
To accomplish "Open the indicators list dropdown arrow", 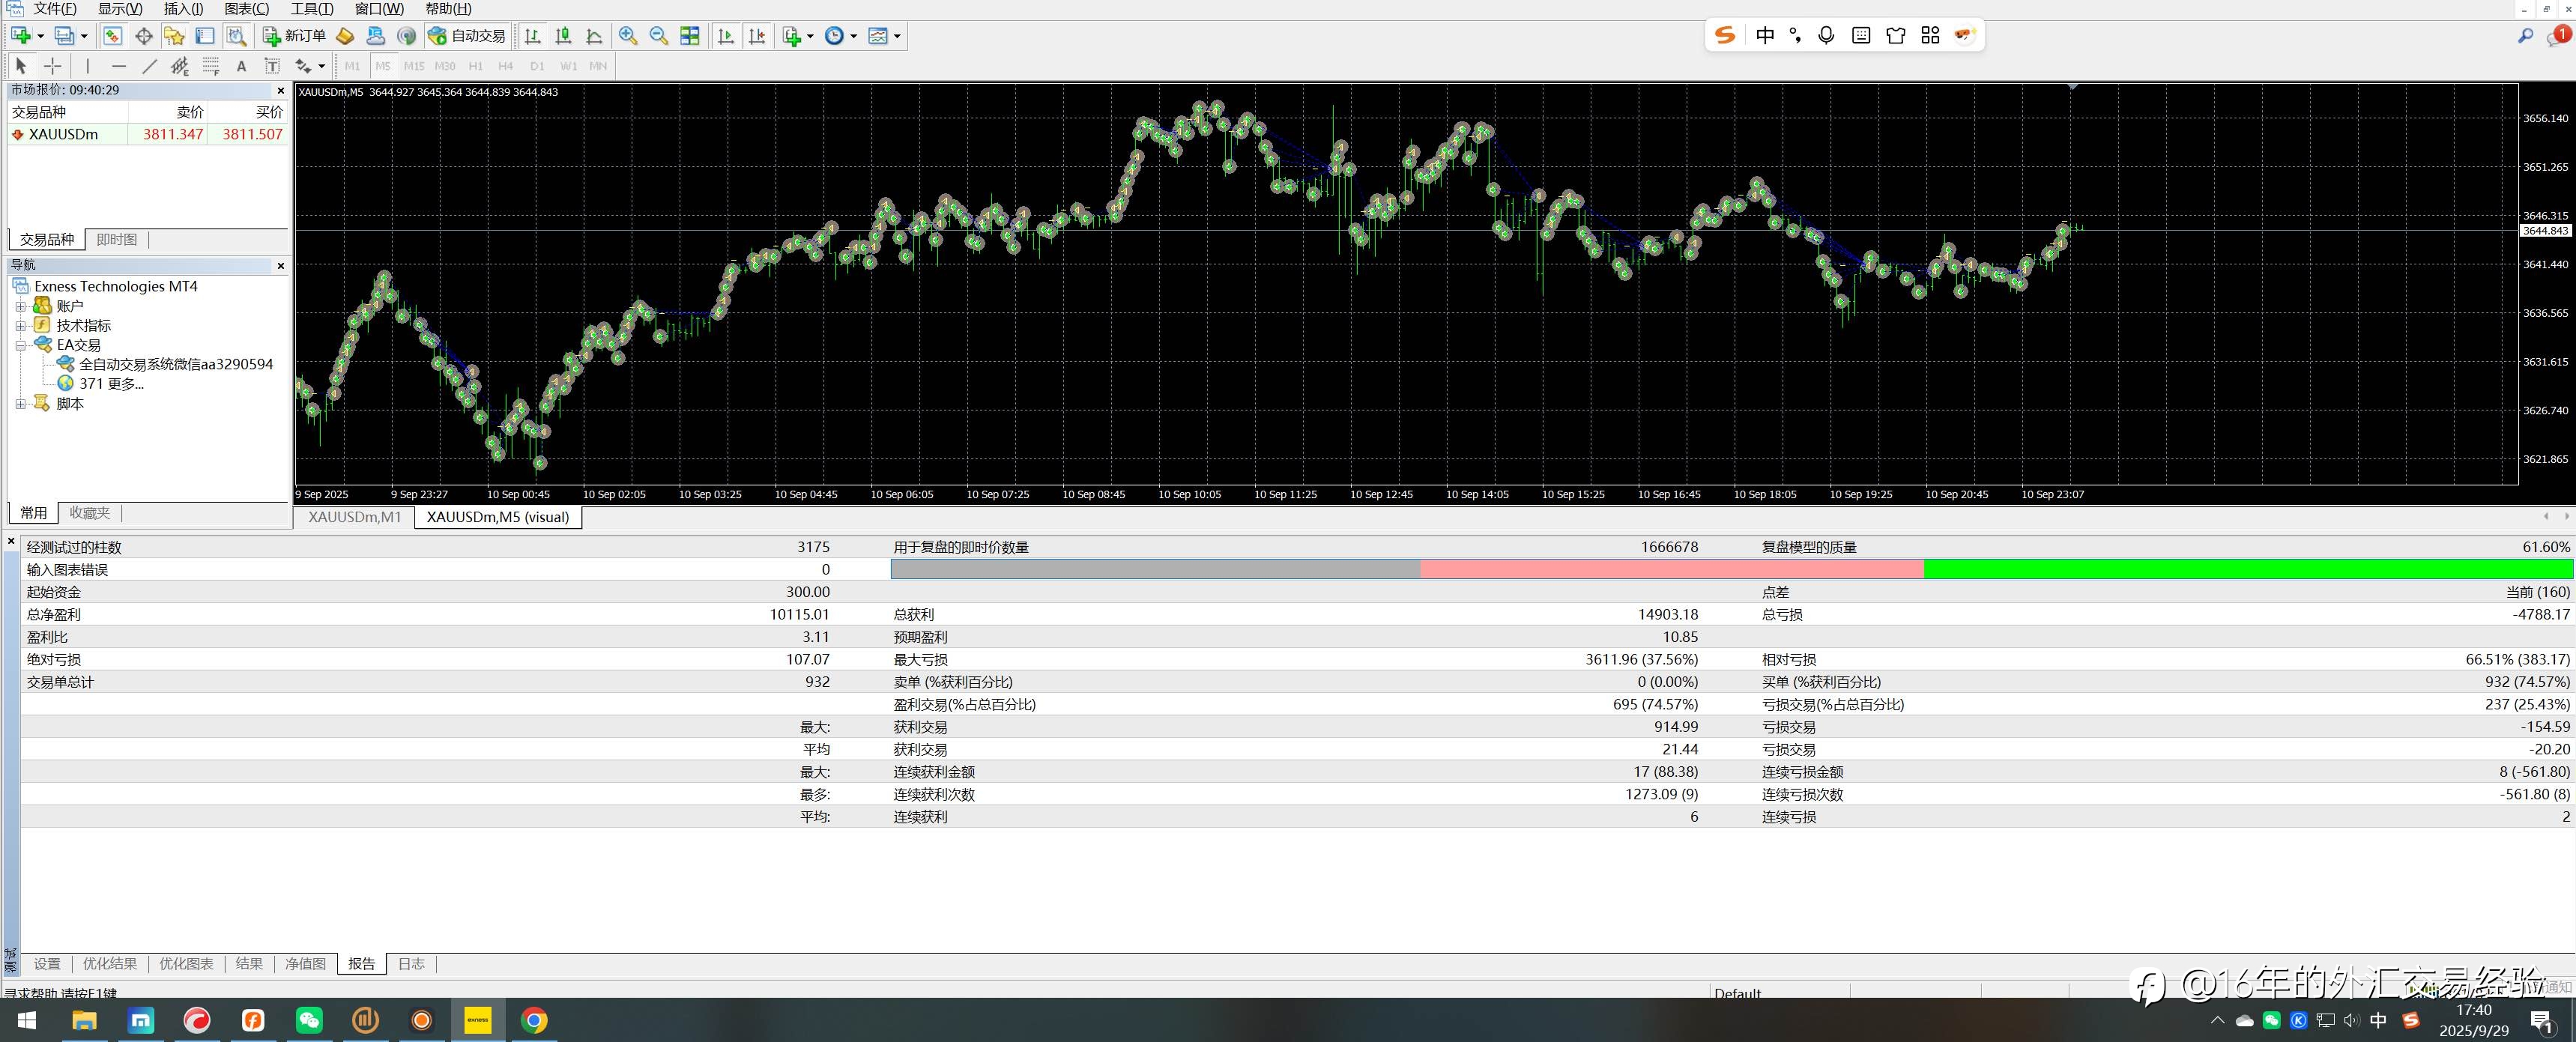I will [x=809, y=36].
